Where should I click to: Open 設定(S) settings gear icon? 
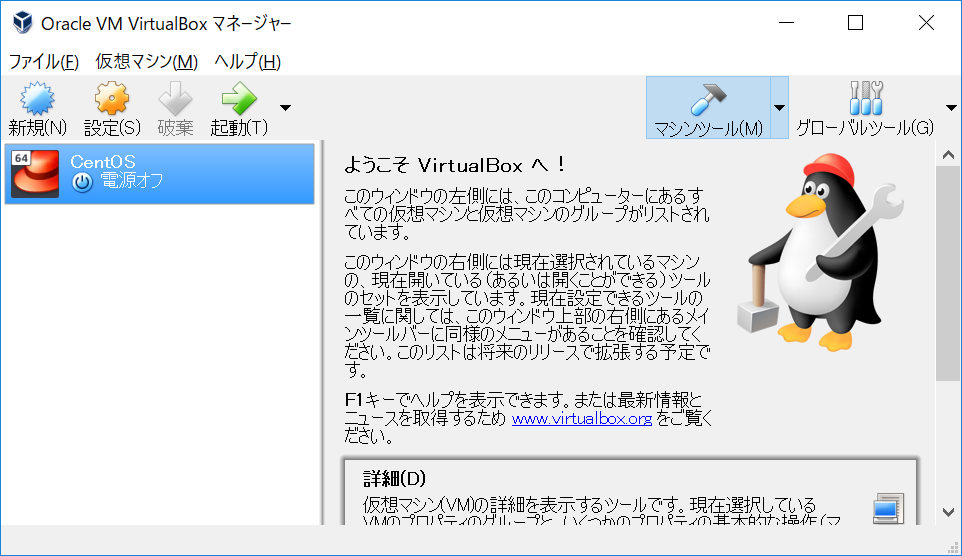112,98
